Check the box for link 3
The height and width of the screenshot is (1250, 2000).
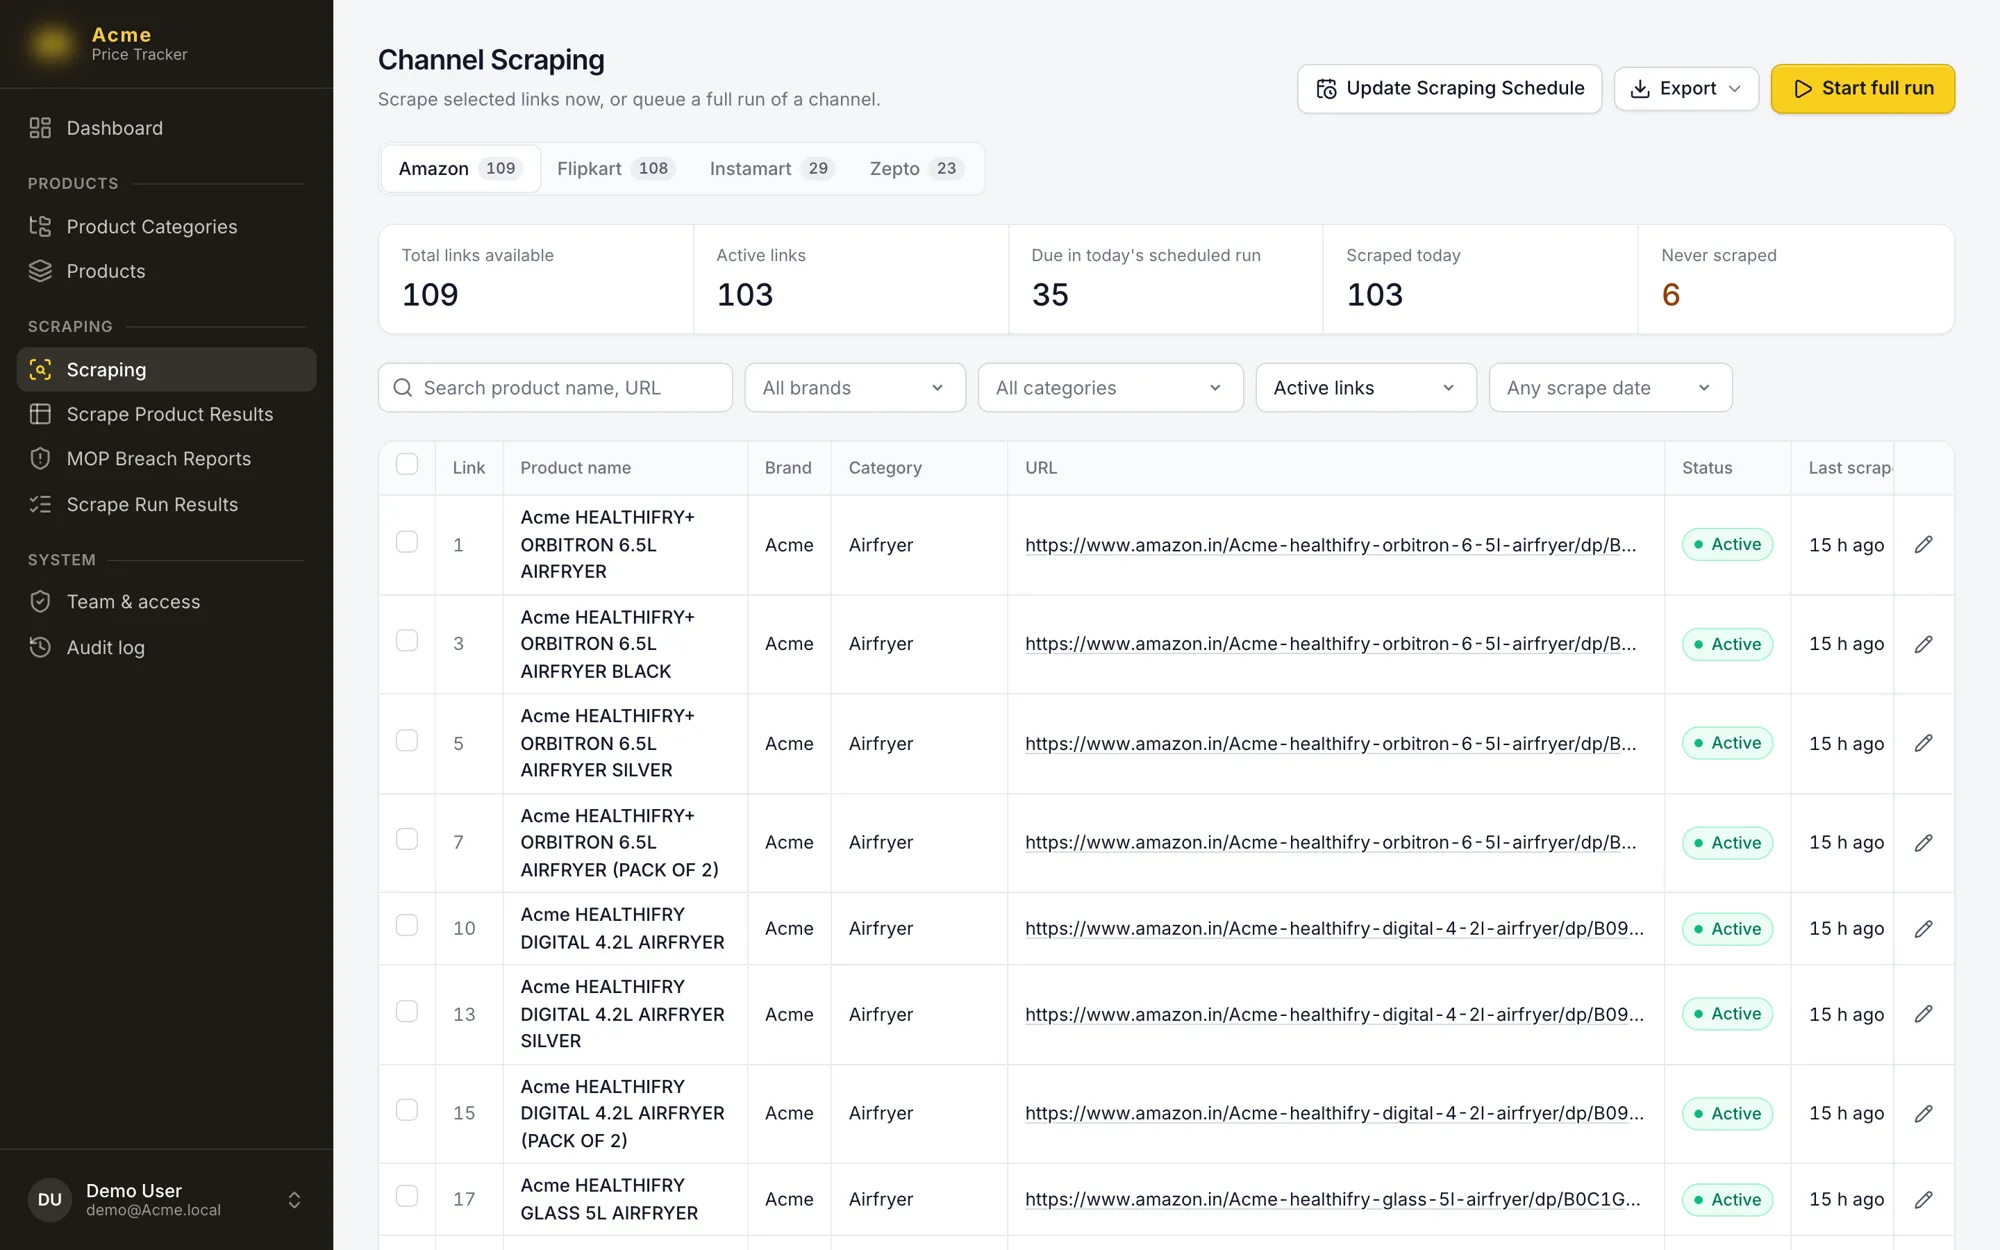pyautogui.click(x=407, y=640)
